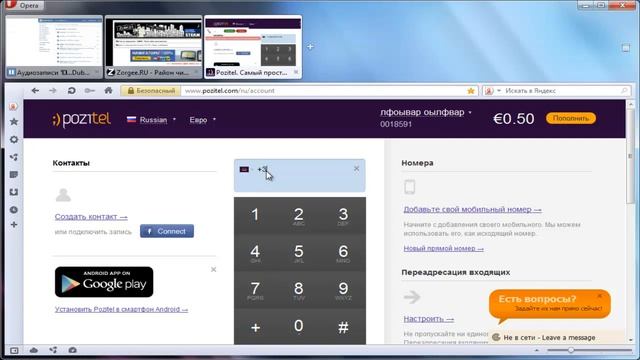Bookmark page with the star in address bar

coord(471,91)
